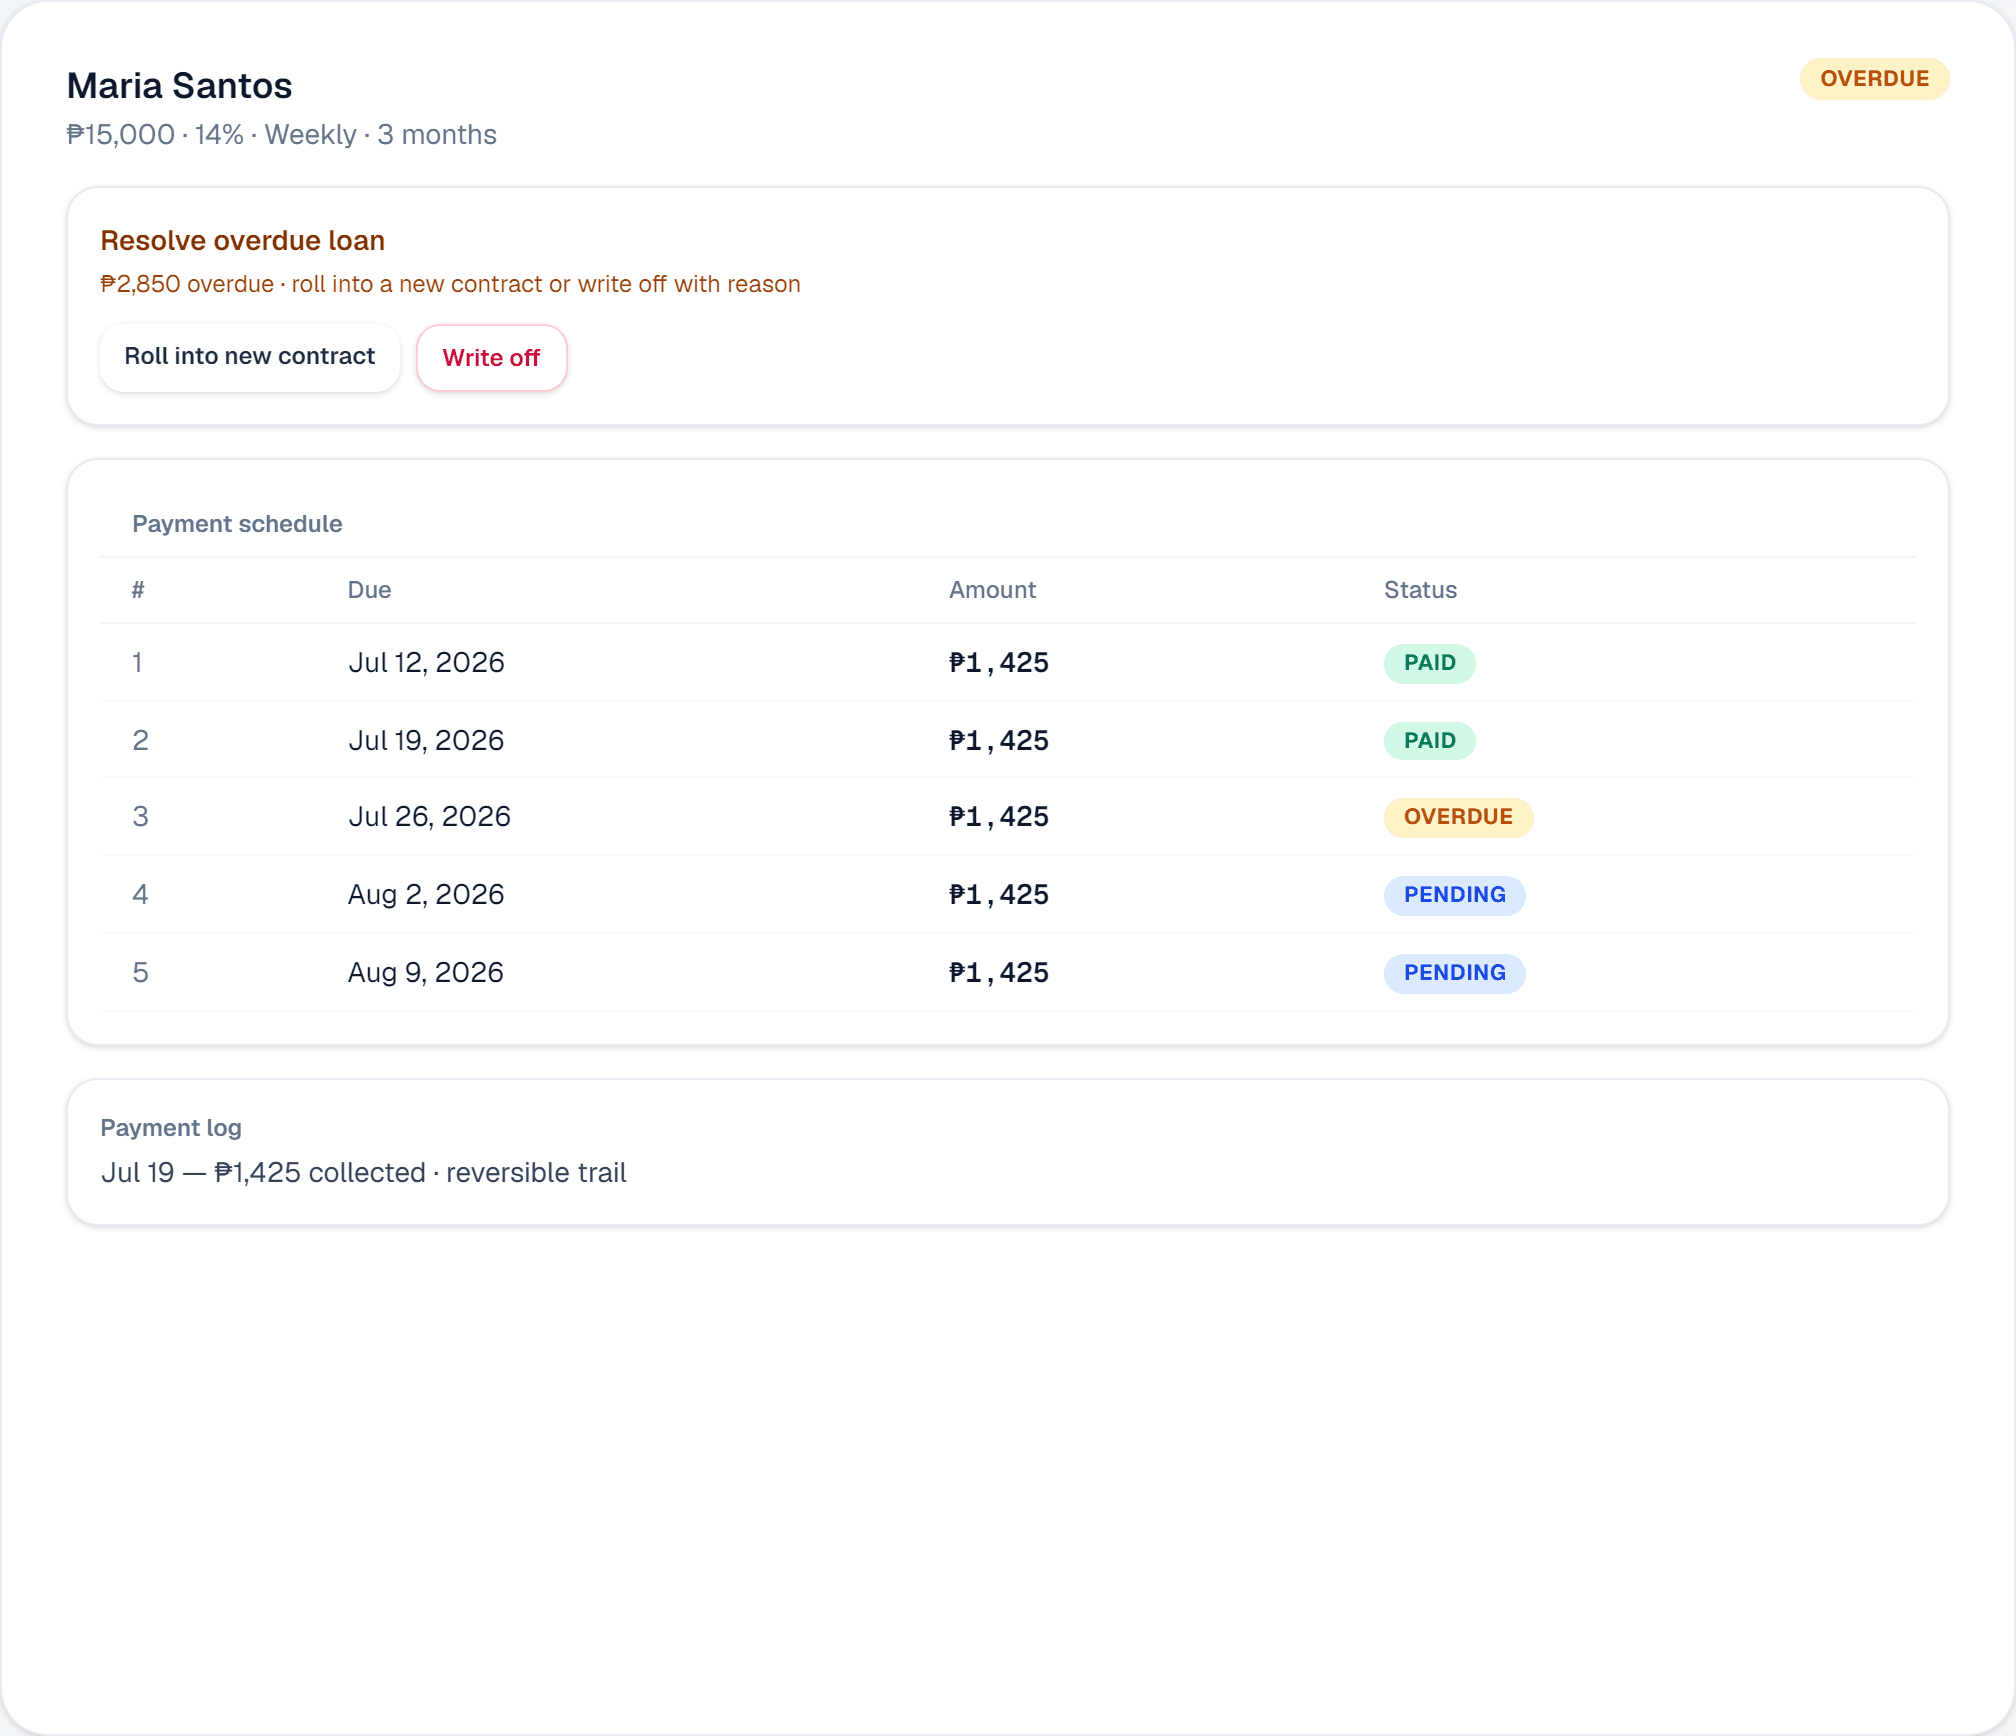Select the Jul 19, 2026 due date
The height and width of the screenshot is (1736, 2016).
(426, 741)
